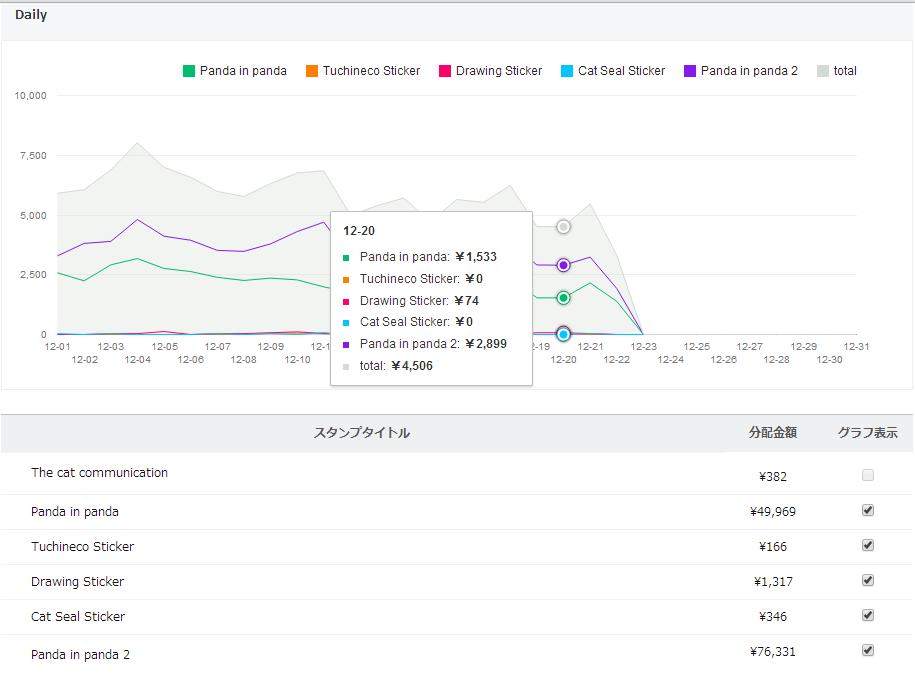Uncheck graph display for Panda in panda
This screenshot has height=675, width=915.
[868, 510]
